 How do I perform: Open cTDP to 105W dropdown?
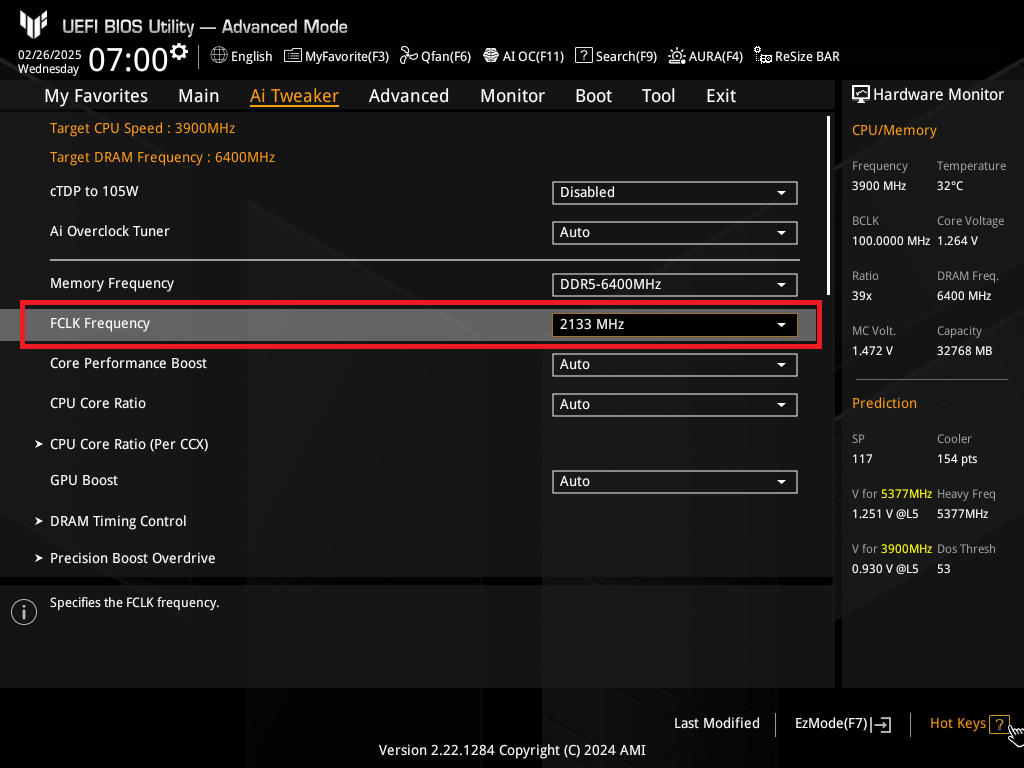(675, 193)
